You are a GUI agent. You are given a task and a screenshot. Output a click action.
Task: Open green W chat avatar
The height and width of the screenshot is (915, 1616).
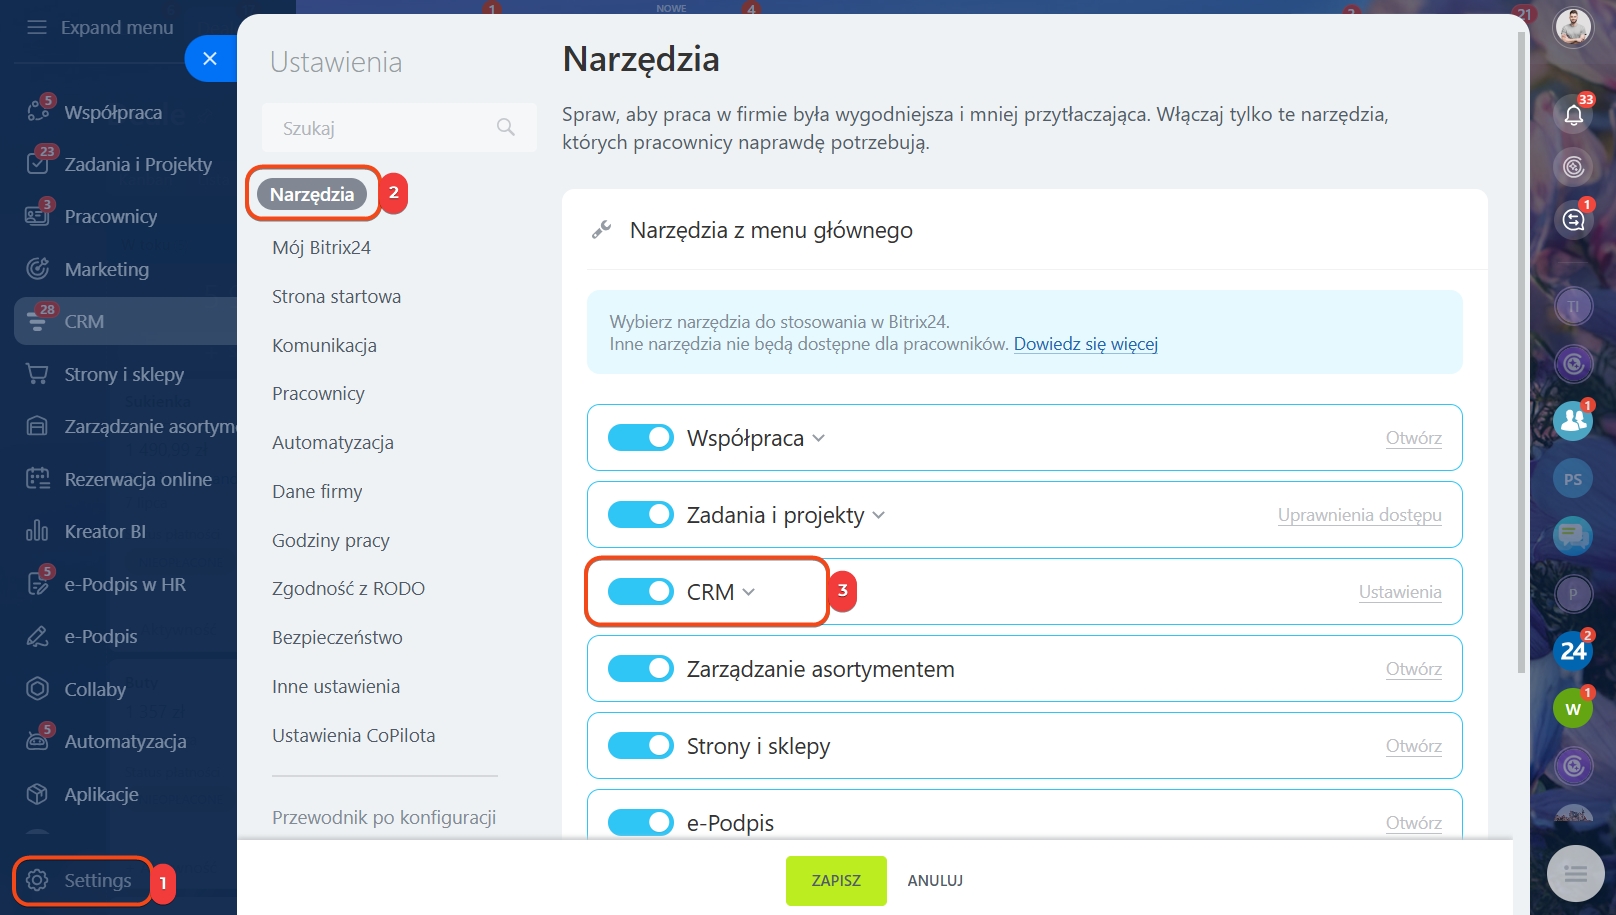click(x=1573, y=709)
